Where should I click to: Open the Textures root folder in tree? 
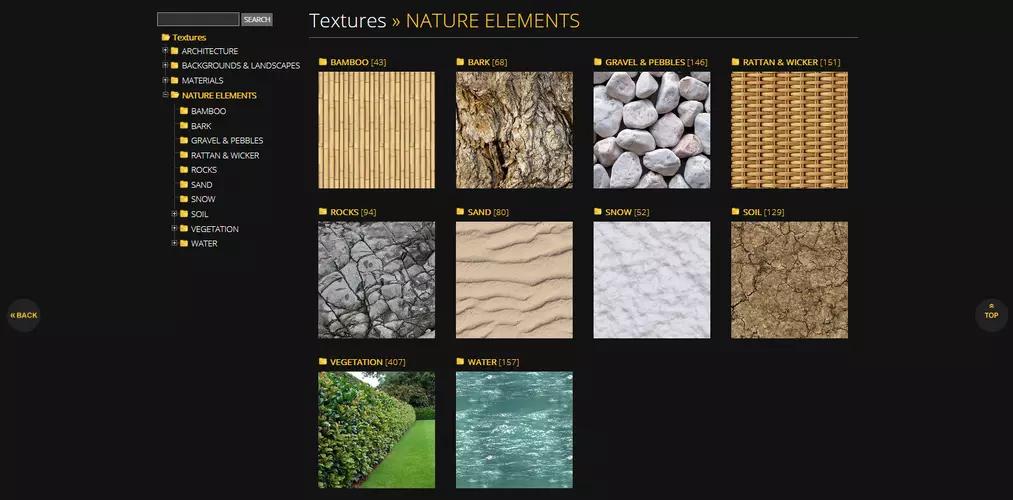pyautogui.click(x=184, y=37)
